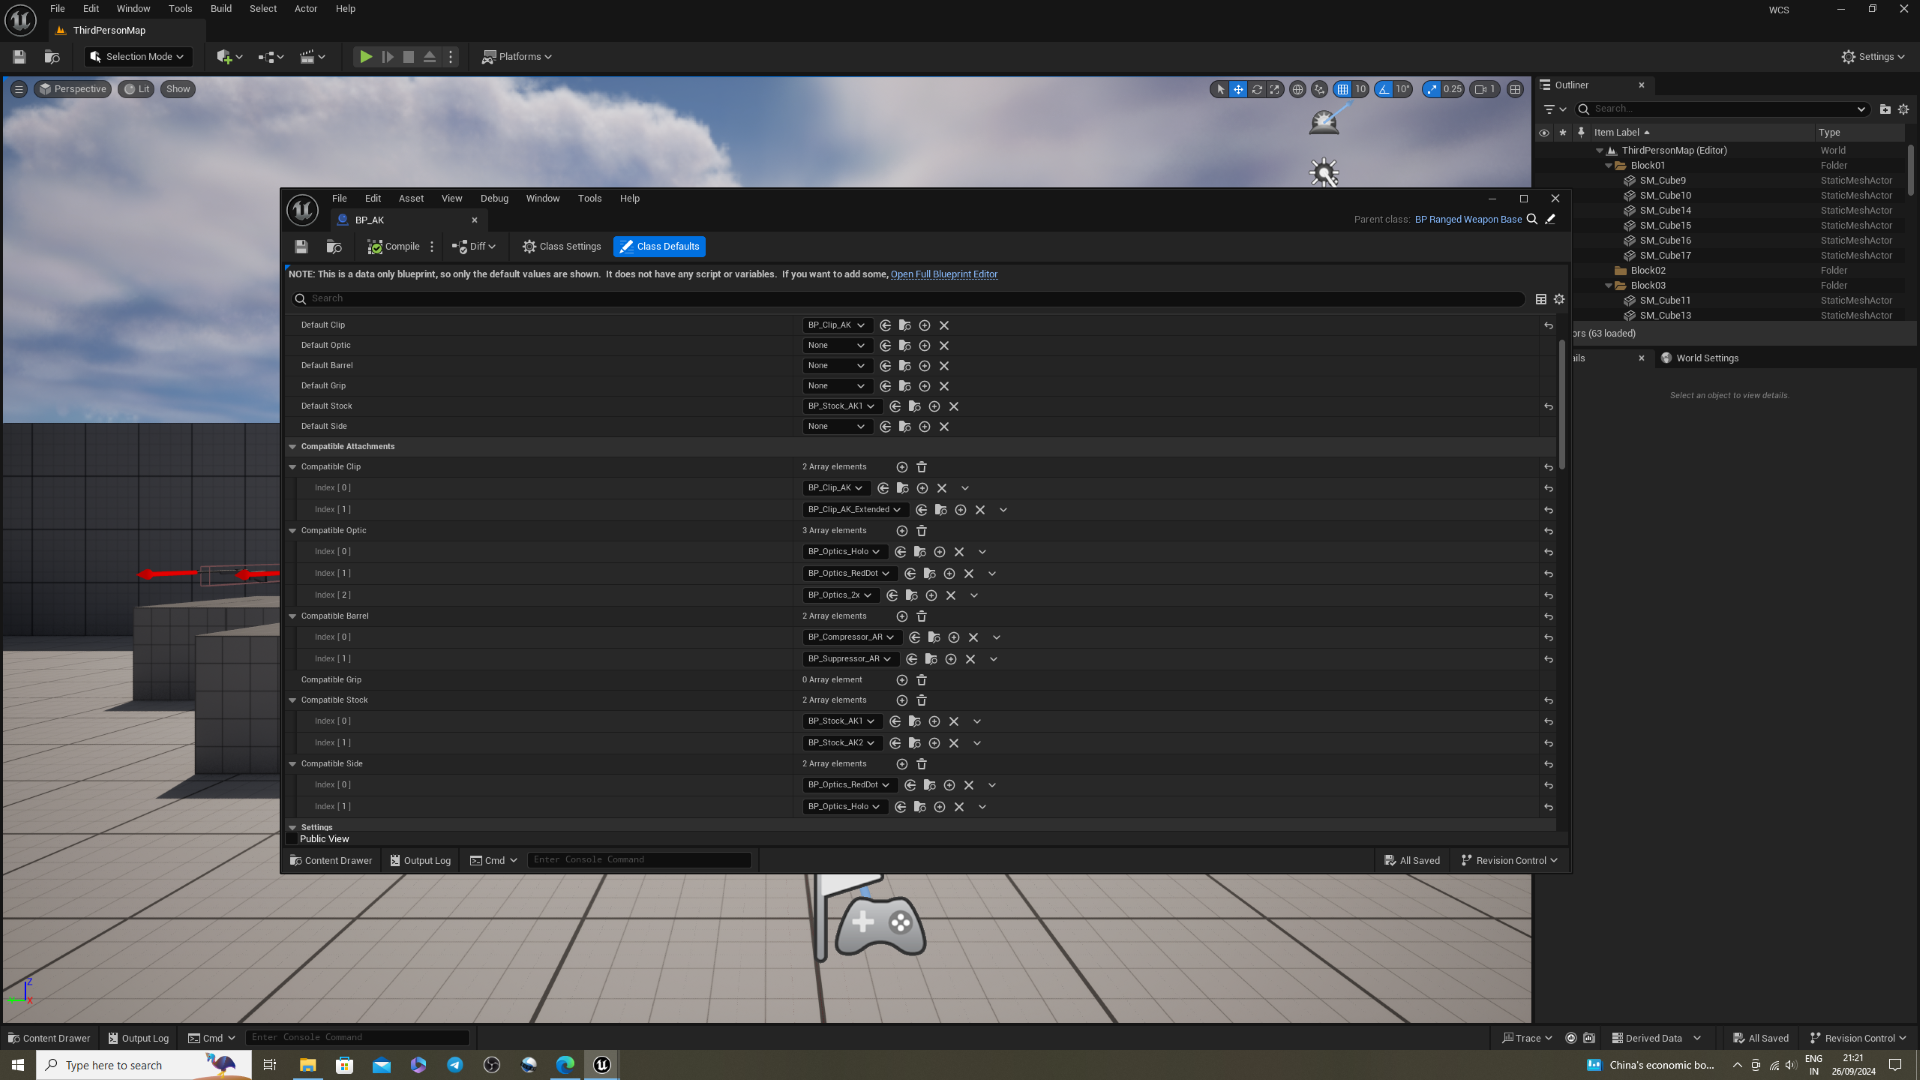The height and width of the screenshot is (1080, 1920).
Task: Open the View menu in BP_AK window
Action: pyautogui.click(x=452, y=199)
